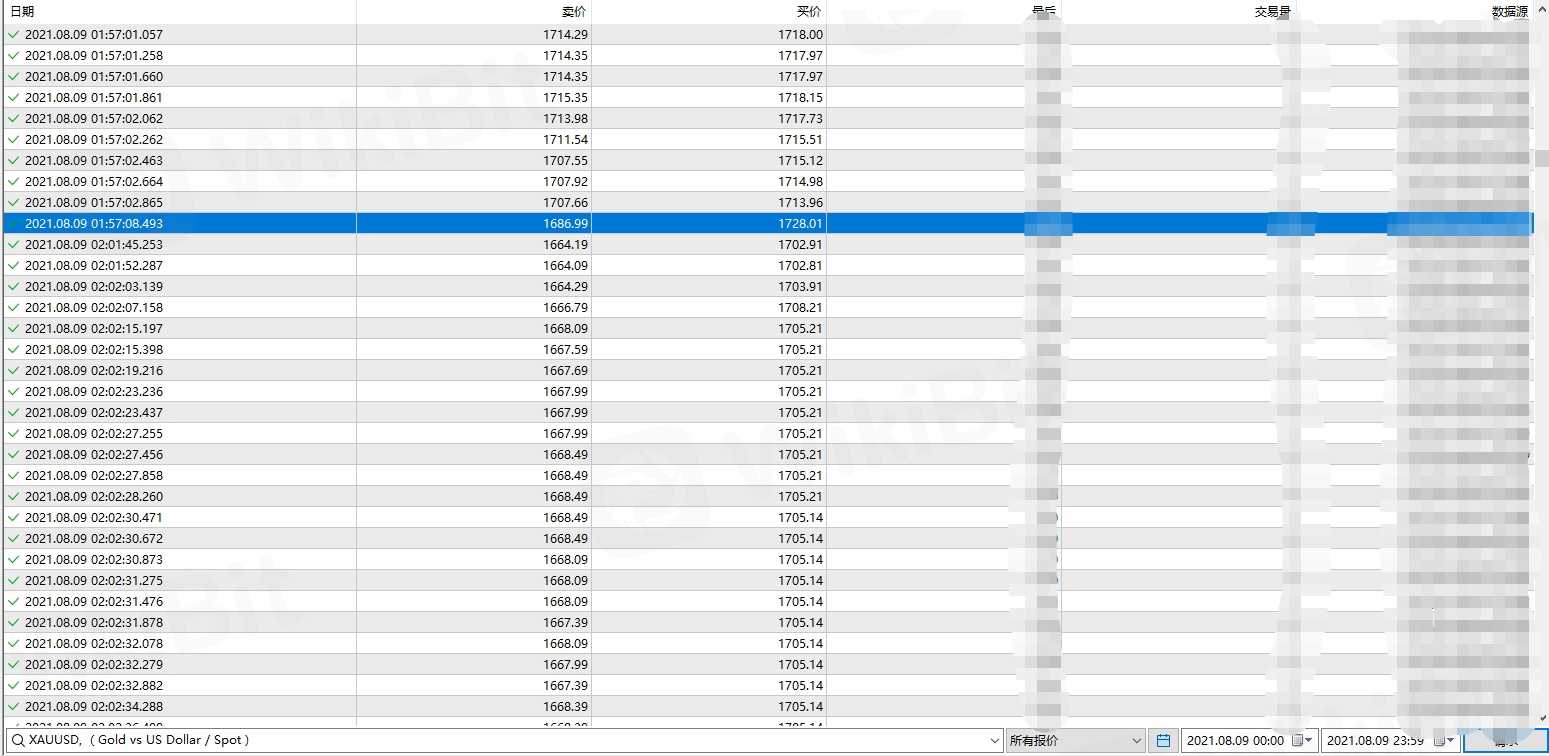Screen dimensions: 1549x756
Task: Expand the XAUUSD symbol dropdown arrow
Action: [994, 741]
